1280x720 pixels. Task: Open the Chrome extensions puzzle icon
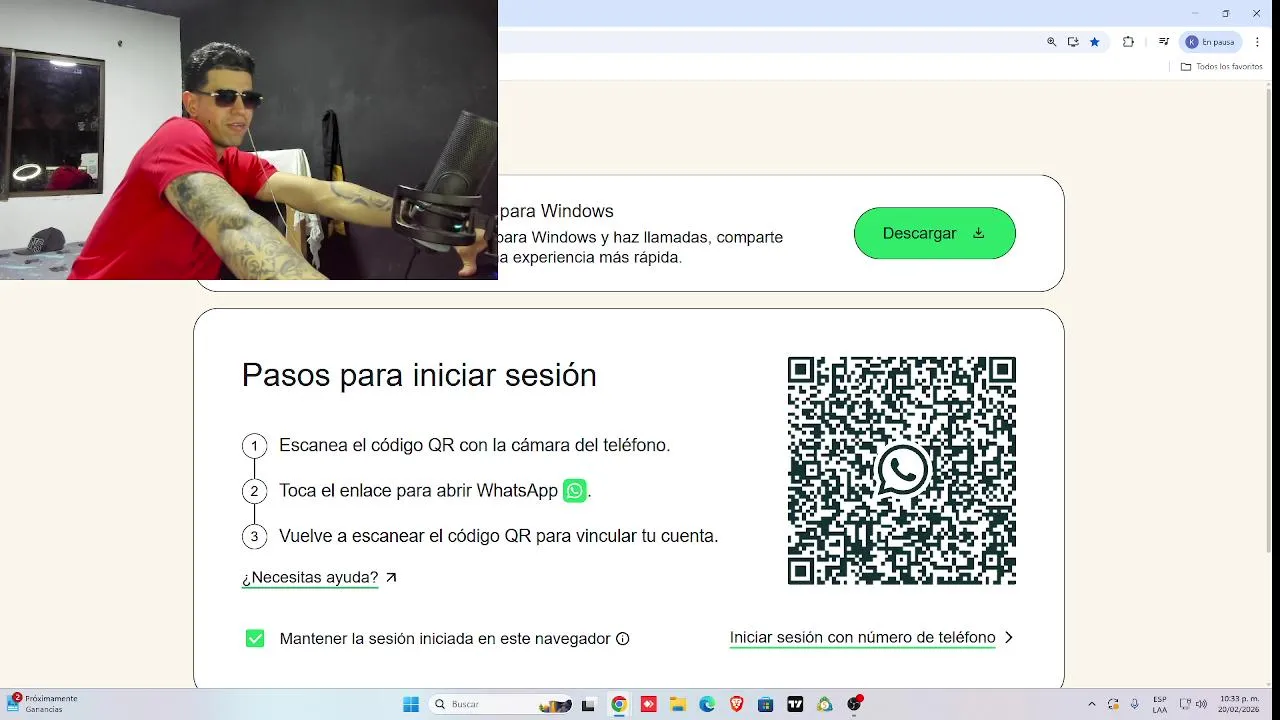coord(1129,42)
